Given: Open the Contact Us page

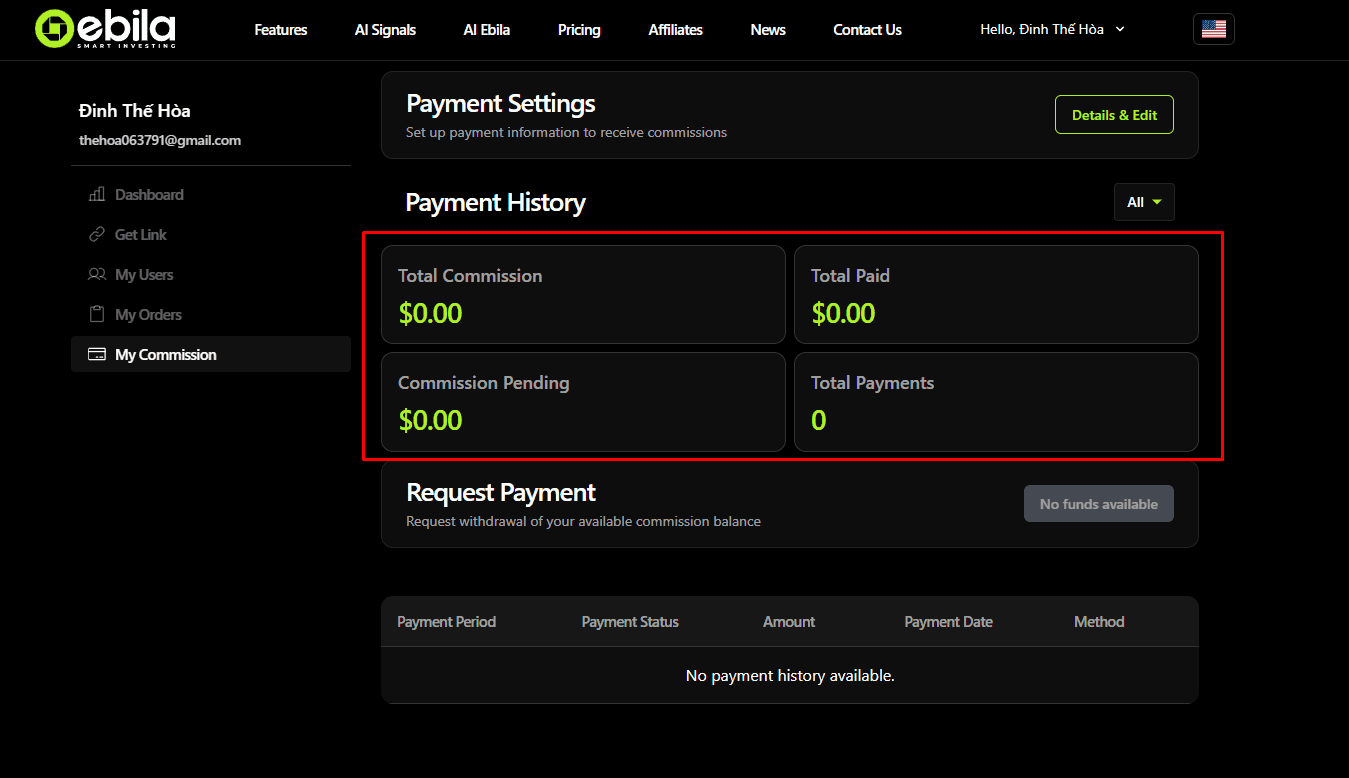Looking at the screenshot, I should pos(867,30).
